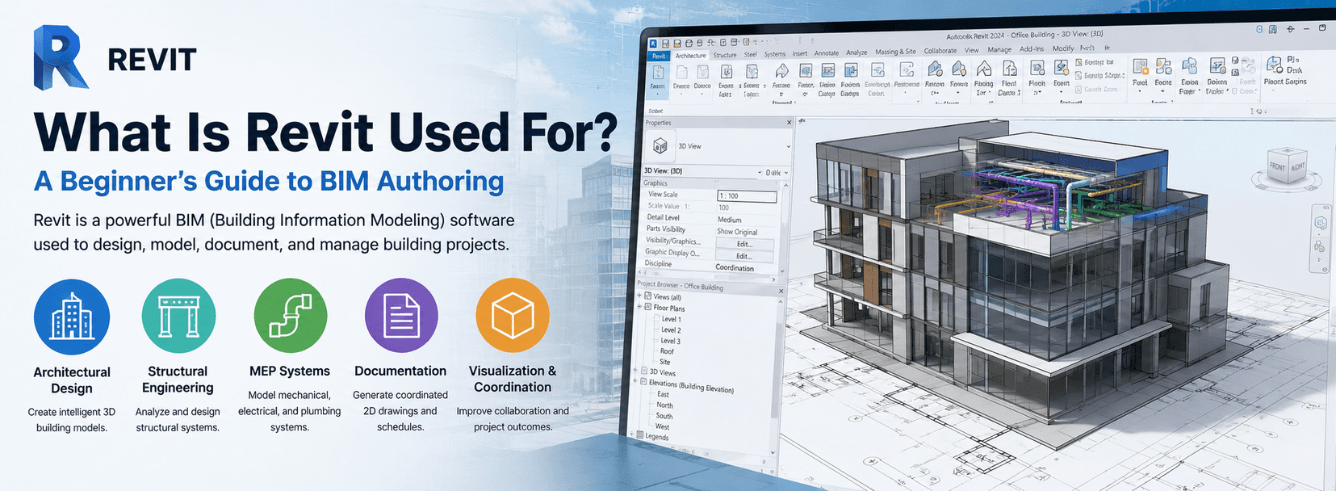The width and height of the screenshot is (1336, 491).
Task: Open the Steel ribbon tab
Action: (751, 55)
